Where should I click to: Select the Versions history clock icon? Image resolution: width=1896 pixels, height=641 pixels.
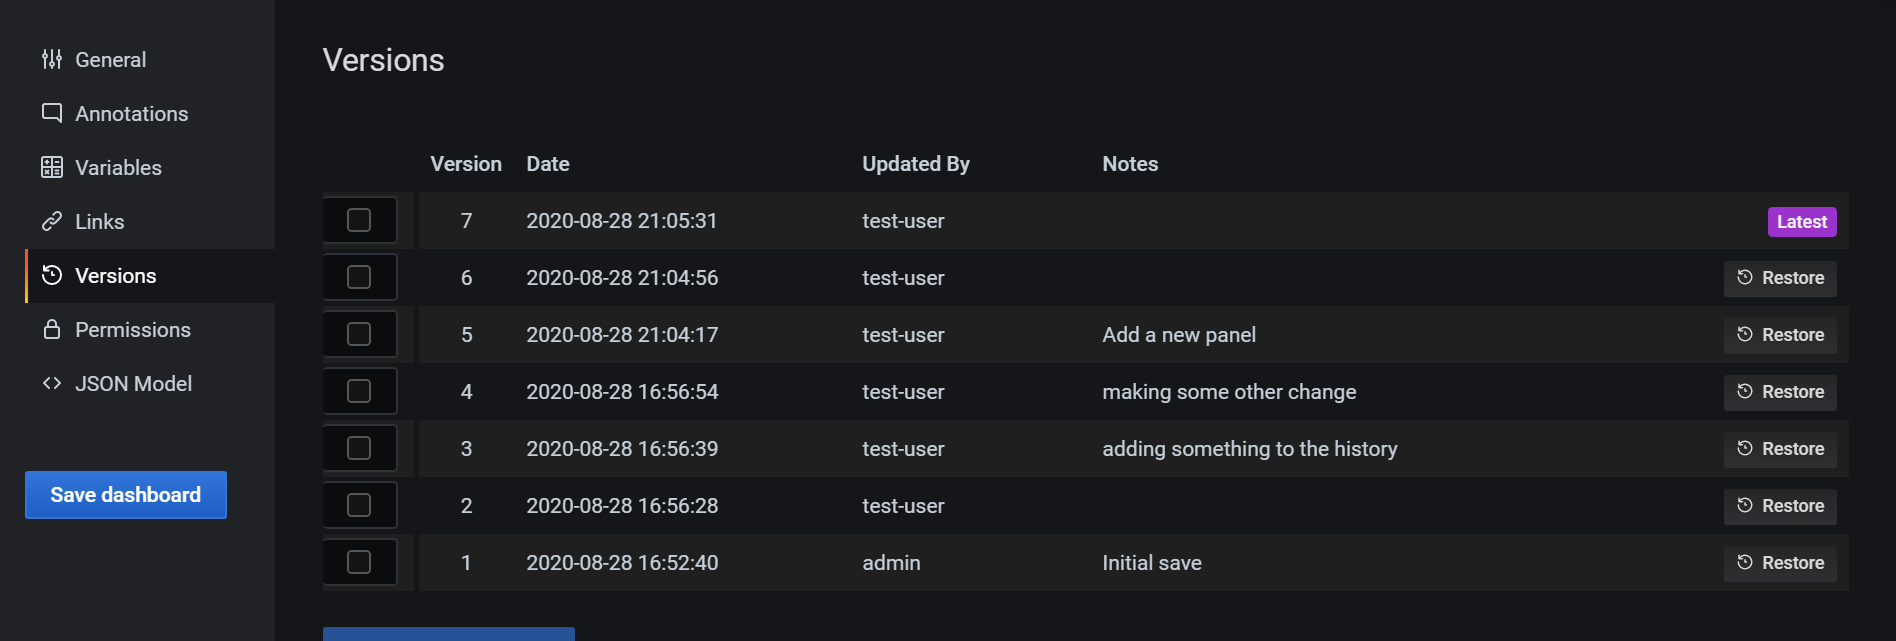pyautogui.click(x=52, y=275)
